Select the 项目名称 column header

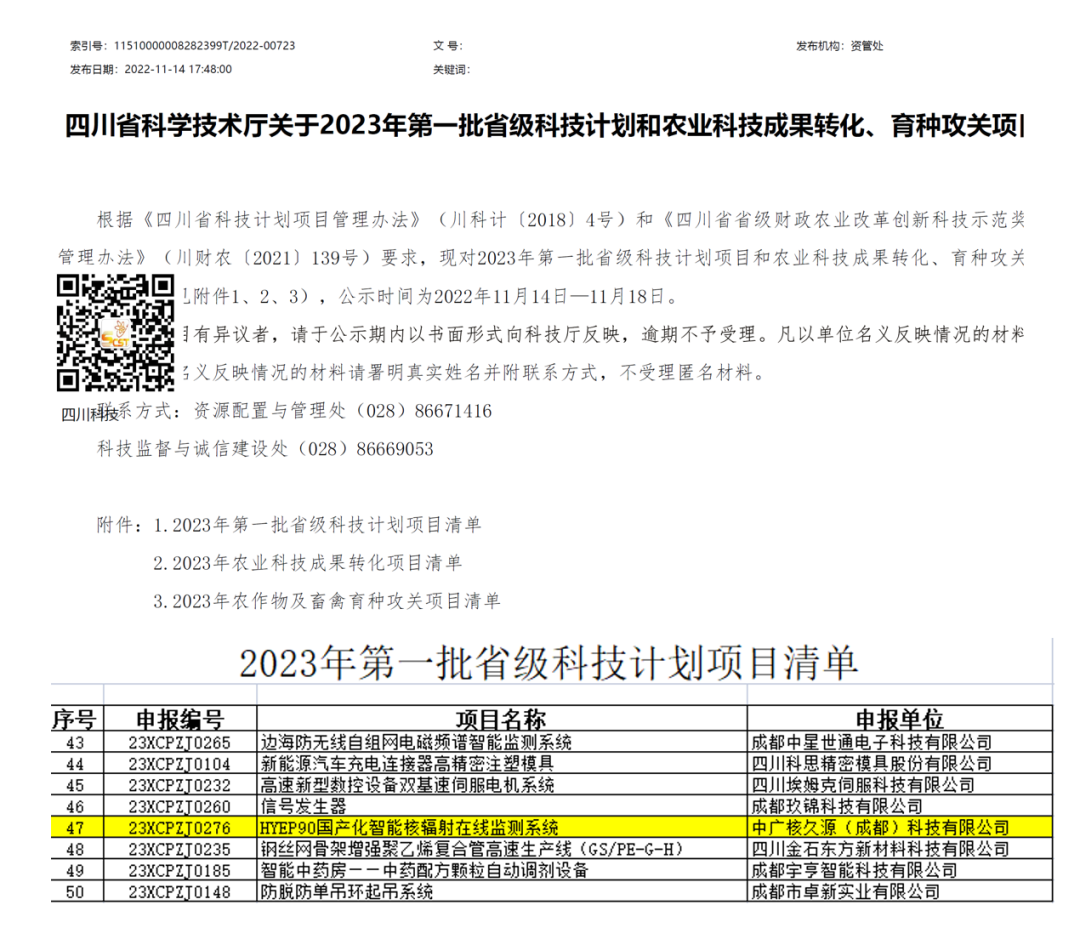[x=502, y=720]
